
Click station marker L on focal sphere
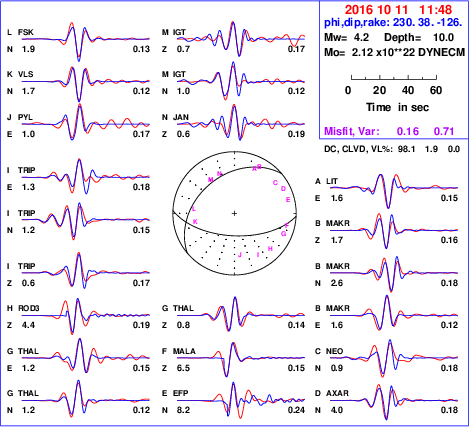click(194, 209)
